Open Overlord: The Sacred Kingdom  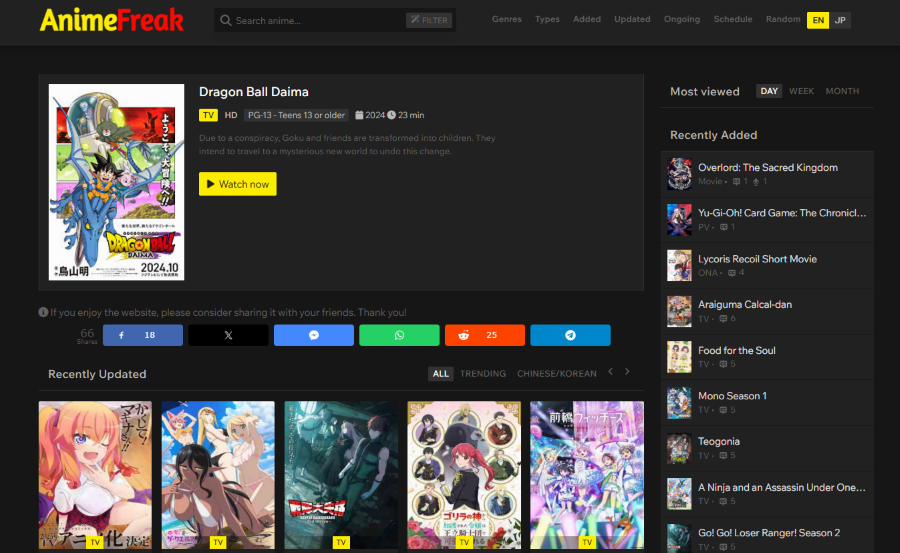click(768, 168)
